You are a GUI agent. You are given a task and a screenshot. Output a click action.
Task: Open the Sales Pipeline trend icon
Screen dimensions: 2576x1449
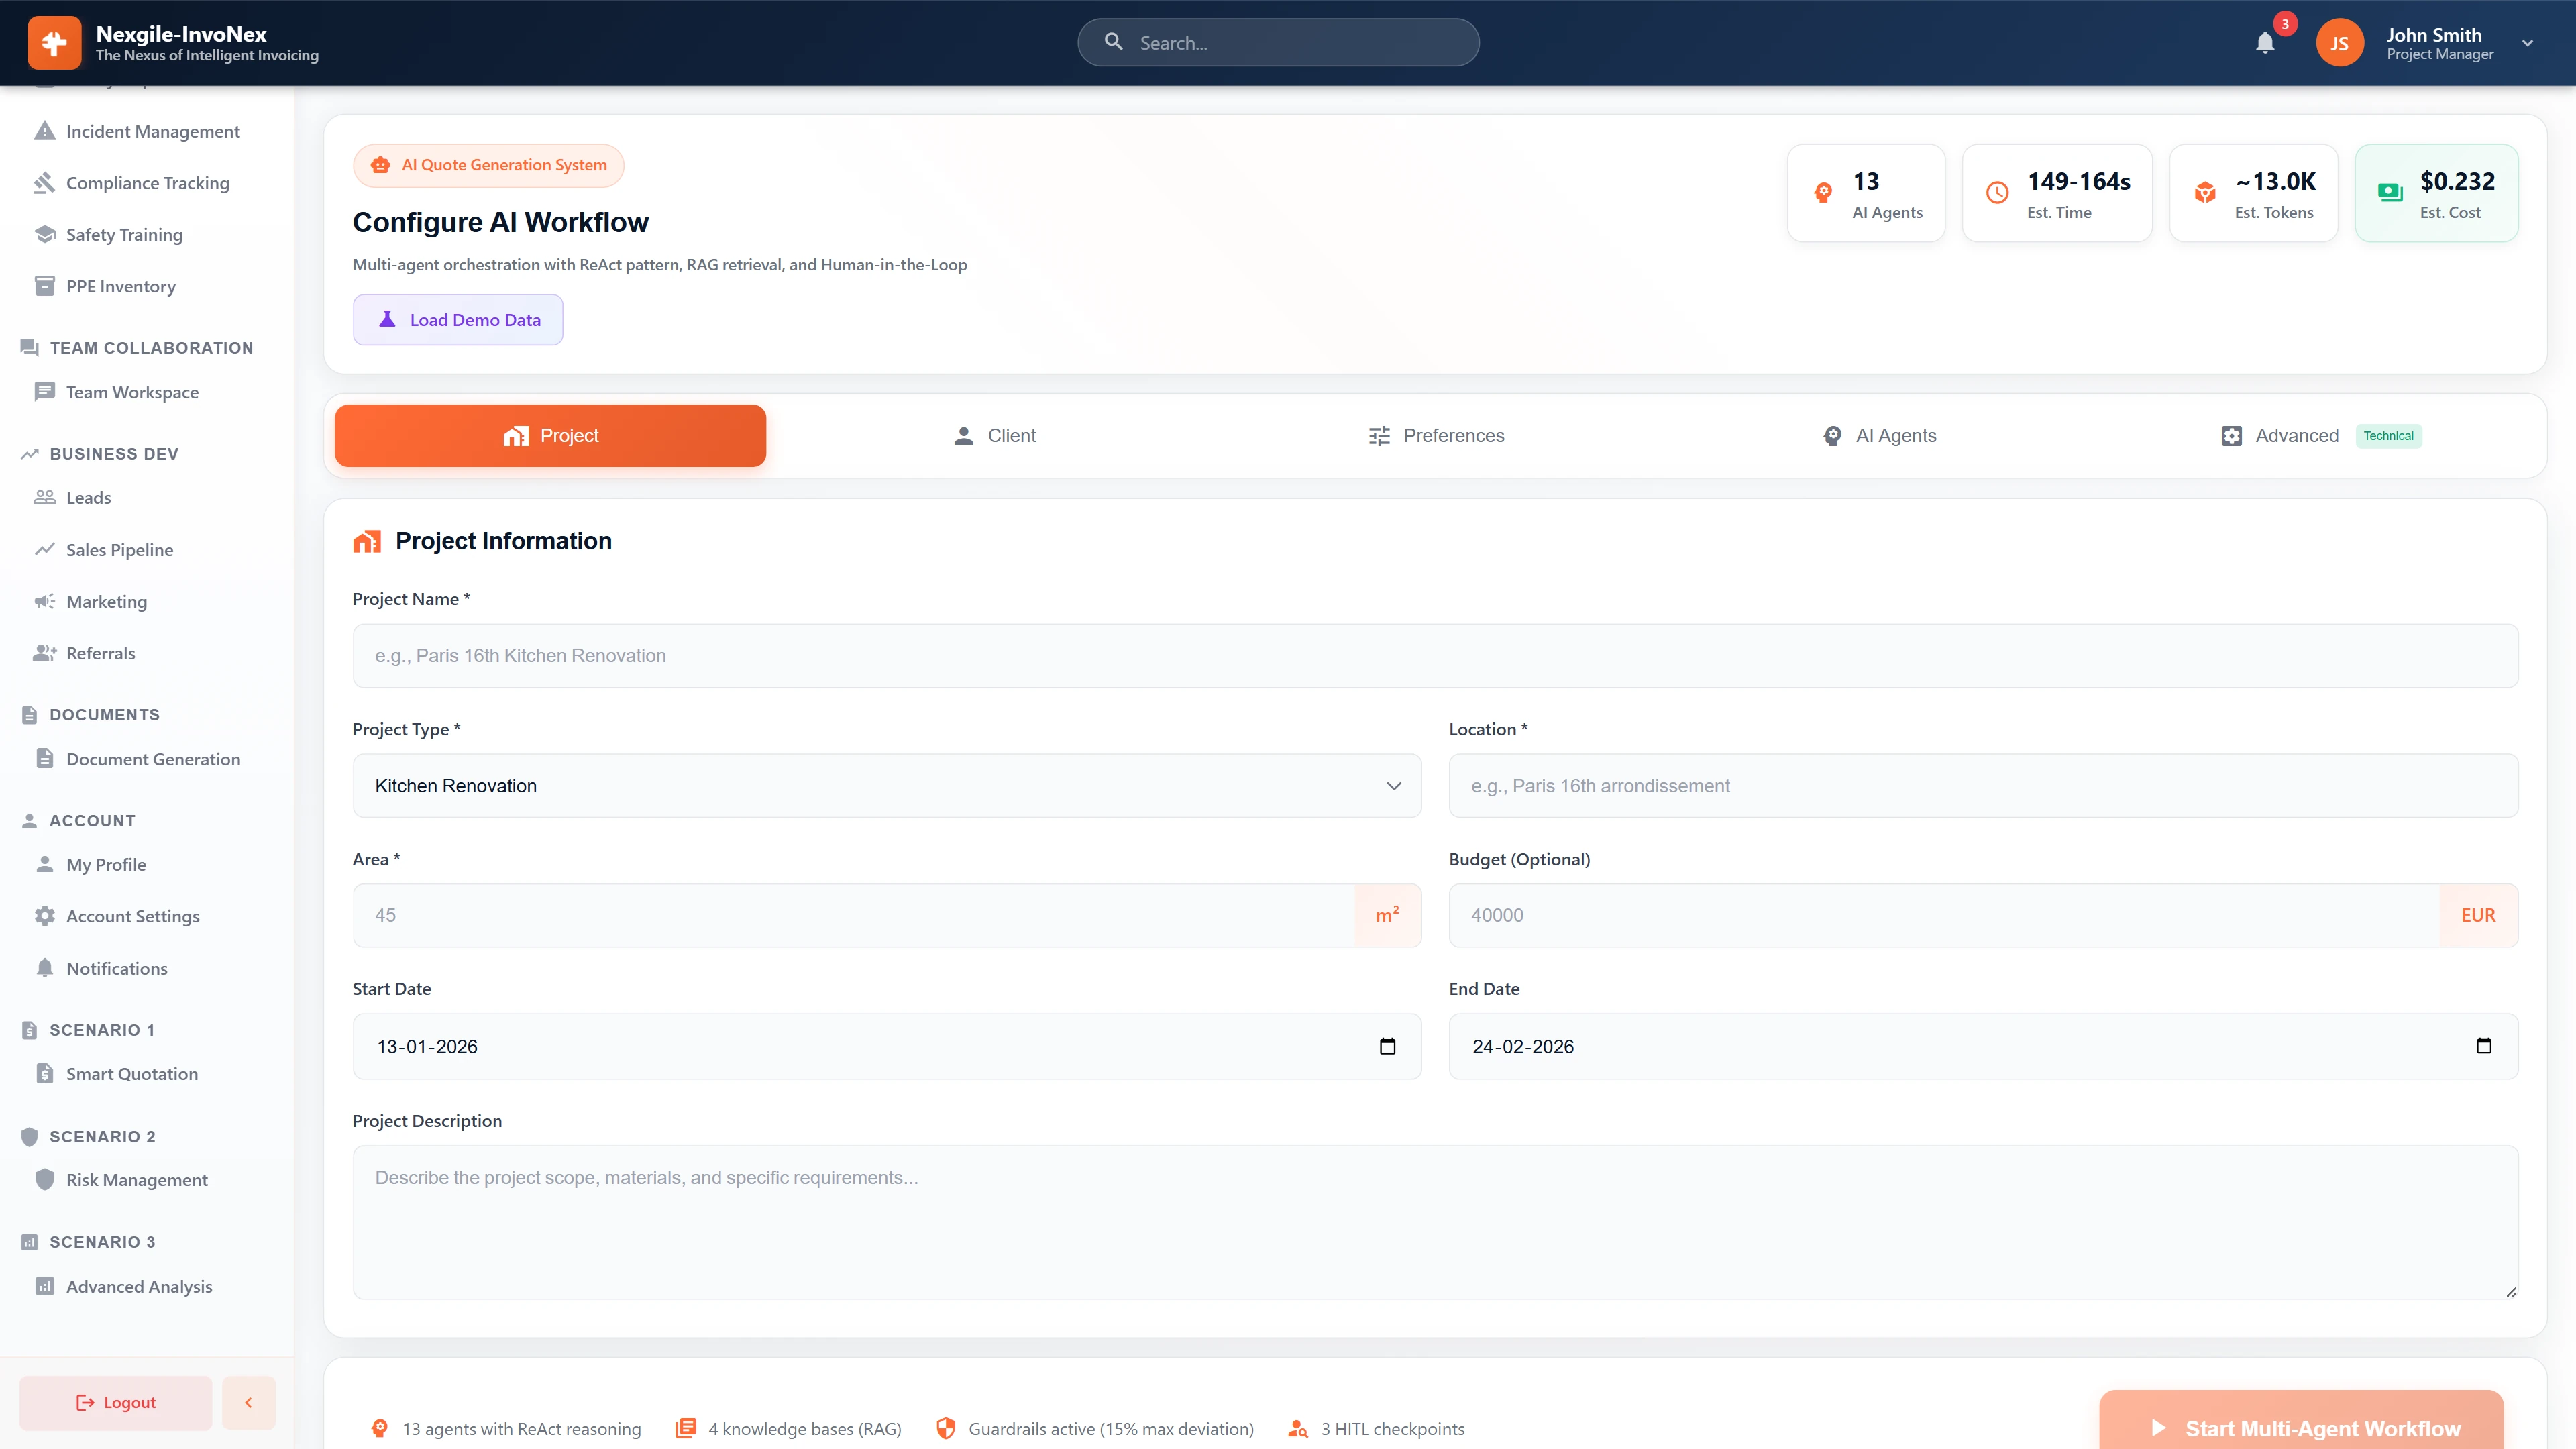pyautogui.click(x=44, y=549)
